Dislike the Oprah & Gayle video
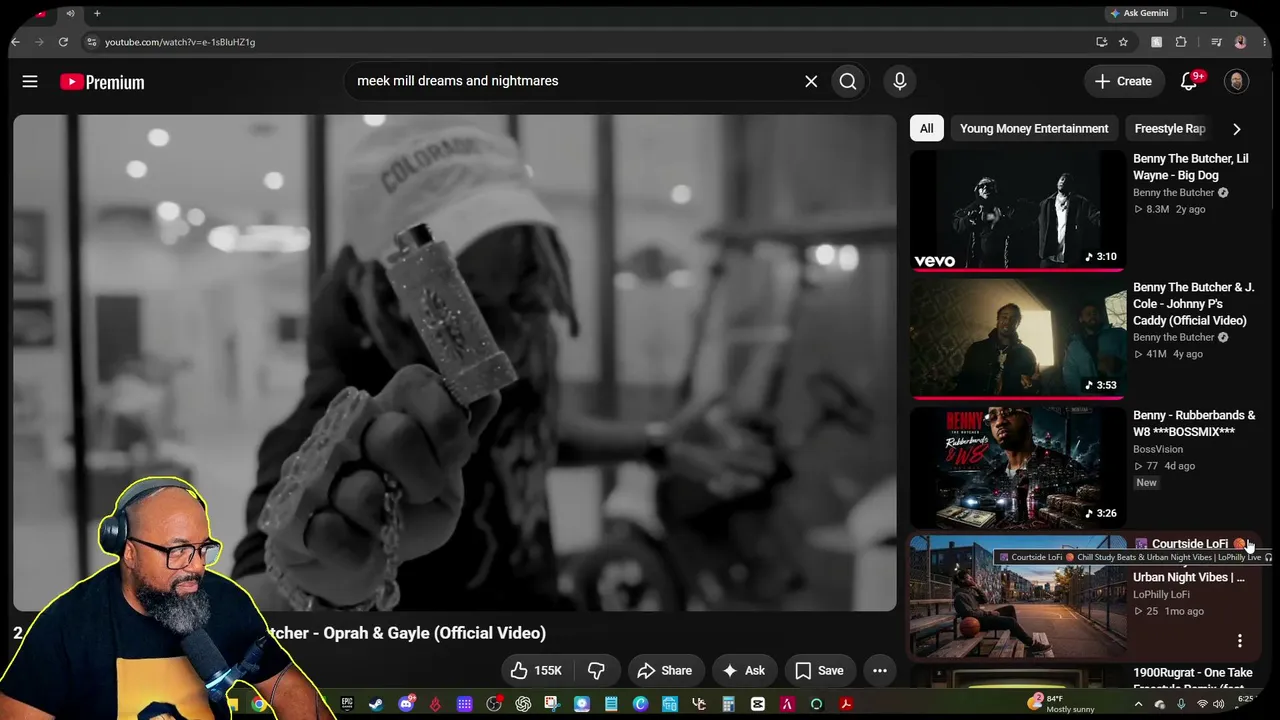1280x720 pixels. click(597, 670)
